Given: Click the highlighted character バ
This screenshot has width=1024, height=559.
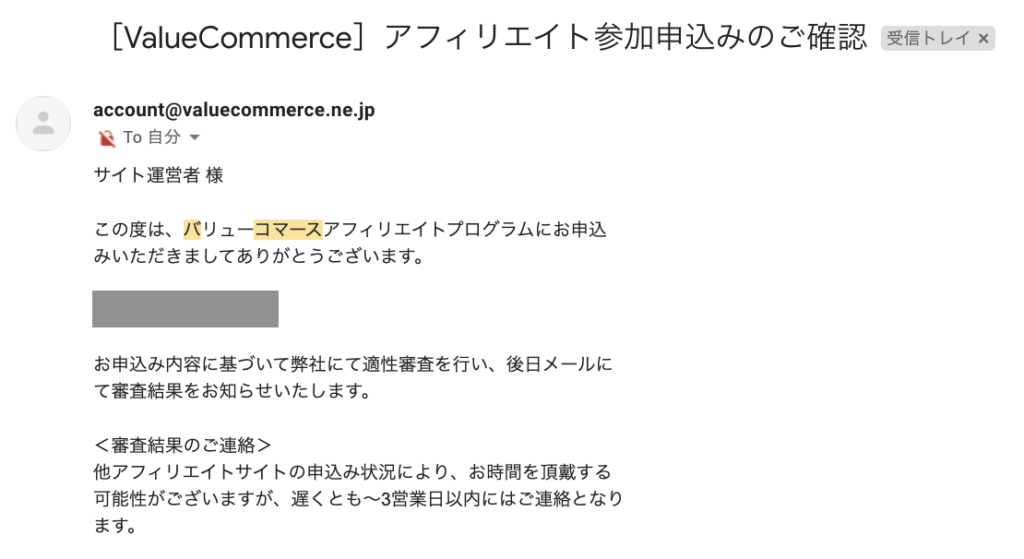Looking at the screenshot, I should coord(192,229).
